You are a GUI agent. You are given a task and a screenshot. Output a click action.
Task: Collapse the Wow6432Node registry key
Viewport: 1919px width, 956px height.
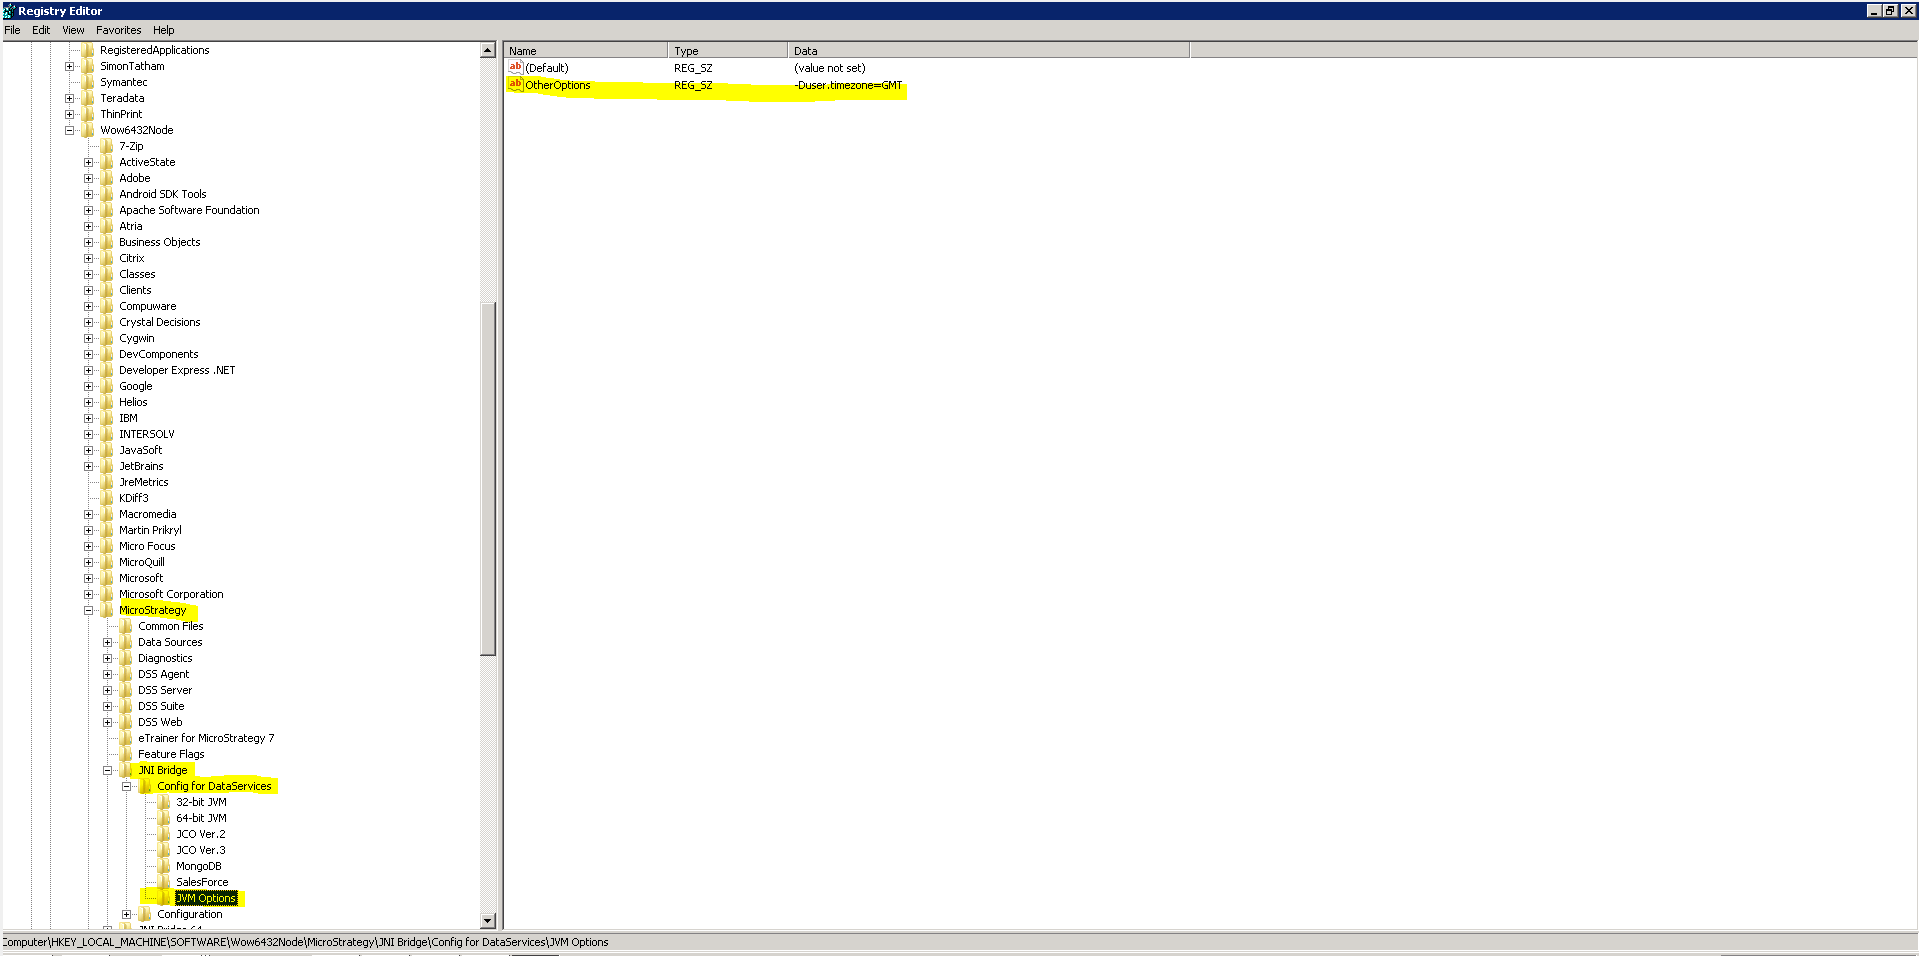(68, 130)
